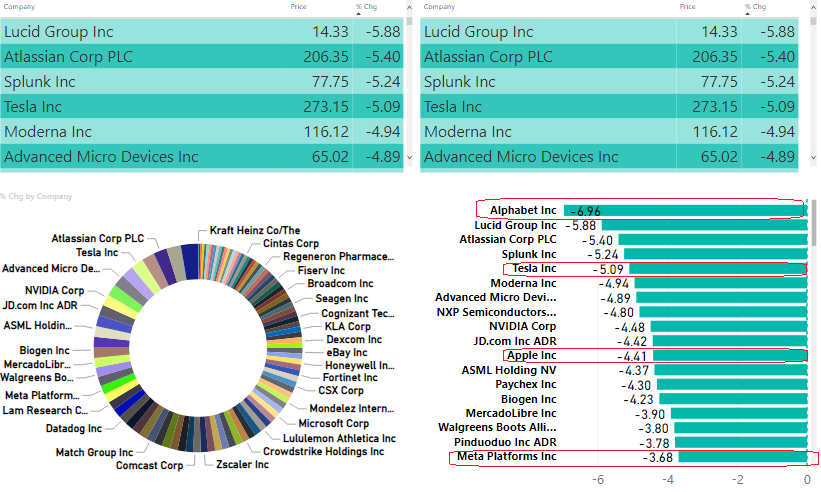Select Atlassian Corp PLC donut label
The width and height of the screenshot is (821, 492).
97,238
